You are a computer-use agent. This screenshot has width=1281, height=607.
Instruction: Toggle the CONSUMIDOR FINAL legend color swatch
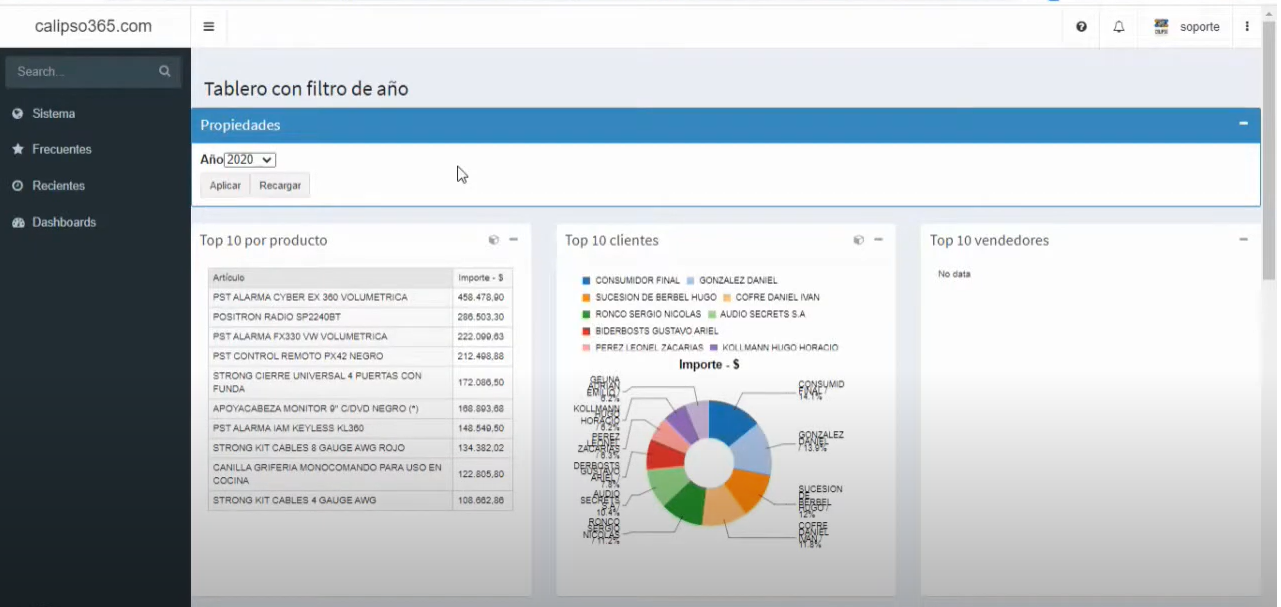pyautogui.click(x=586, y=281)
